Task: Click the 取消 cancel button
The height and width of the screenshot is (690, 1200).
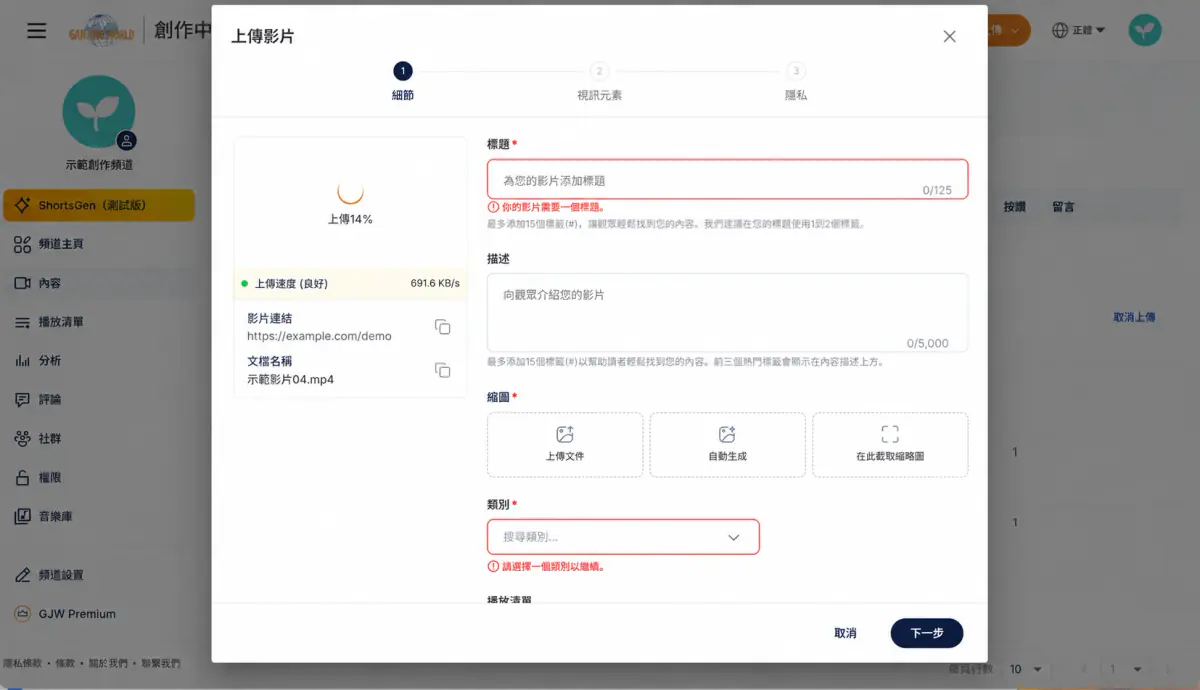Action: tap(845, 633)
